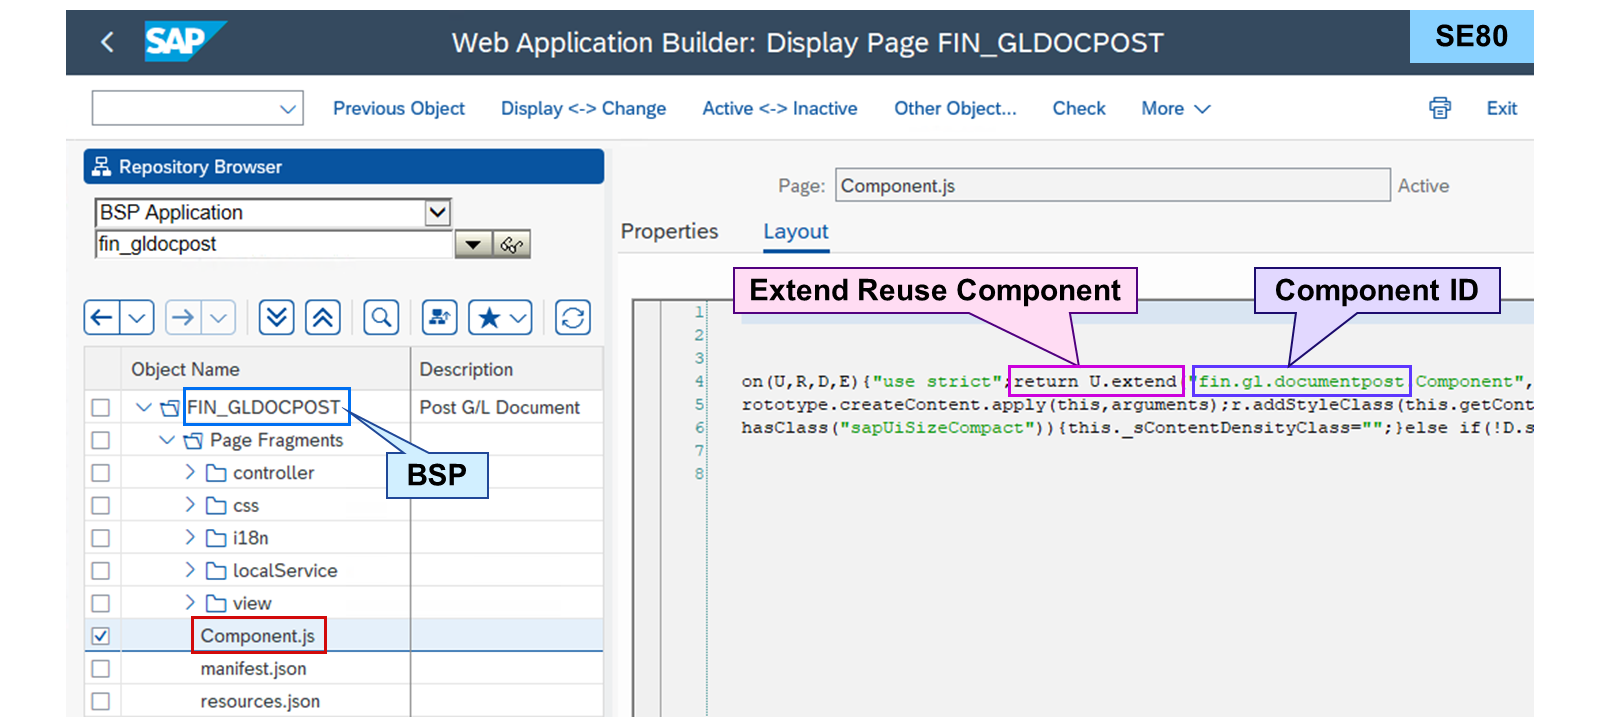Tick the checkbox for i18n row
This screenshot has width=1600, height=727.
tap(101, 538)
